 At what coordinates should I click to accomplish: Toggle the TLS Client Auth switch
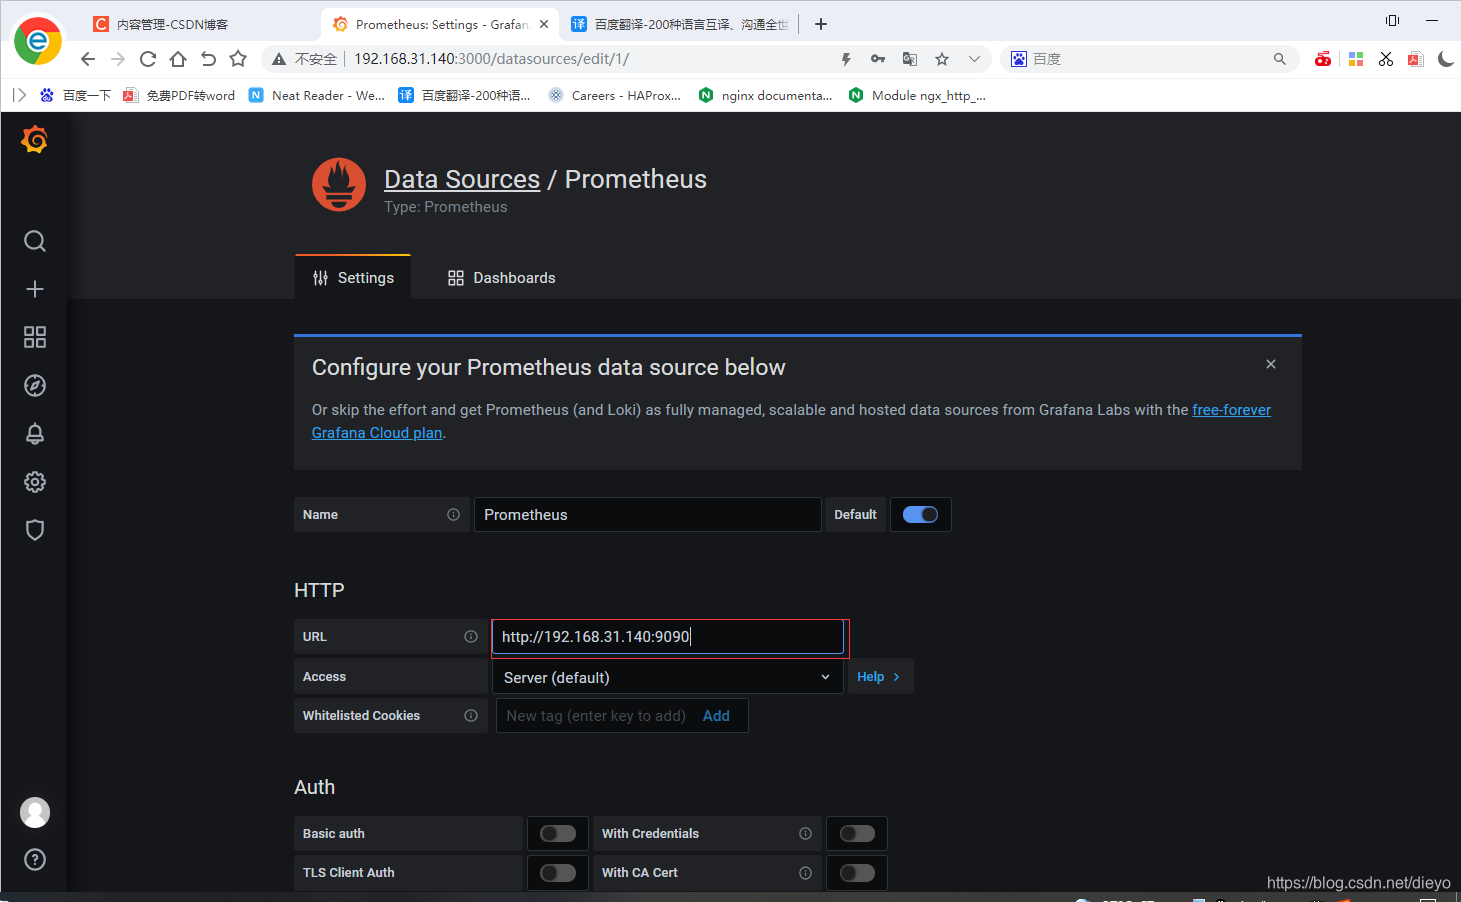pyautogui.click(x=558, y=872)
